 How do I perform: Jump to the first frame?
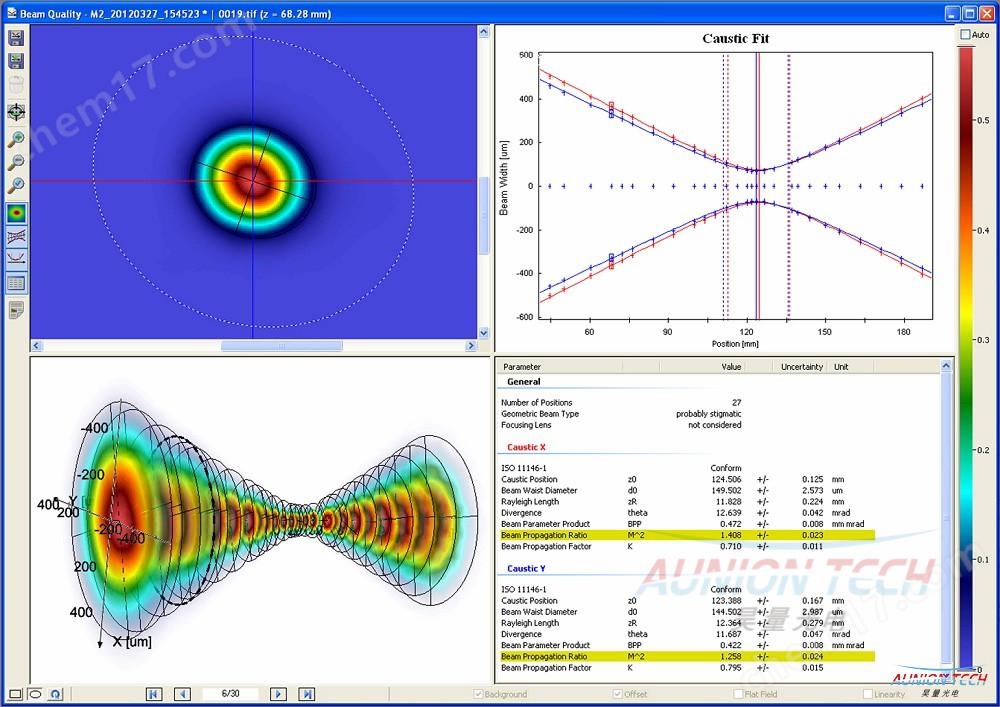tap(154, 694)
